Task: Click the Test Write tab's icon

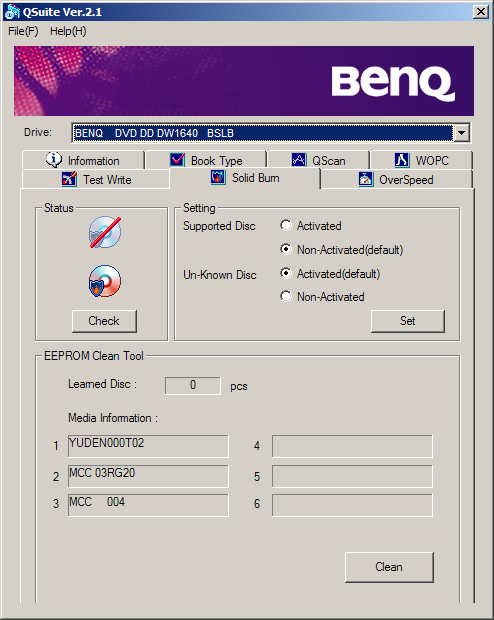Action: tap(69, 179)
